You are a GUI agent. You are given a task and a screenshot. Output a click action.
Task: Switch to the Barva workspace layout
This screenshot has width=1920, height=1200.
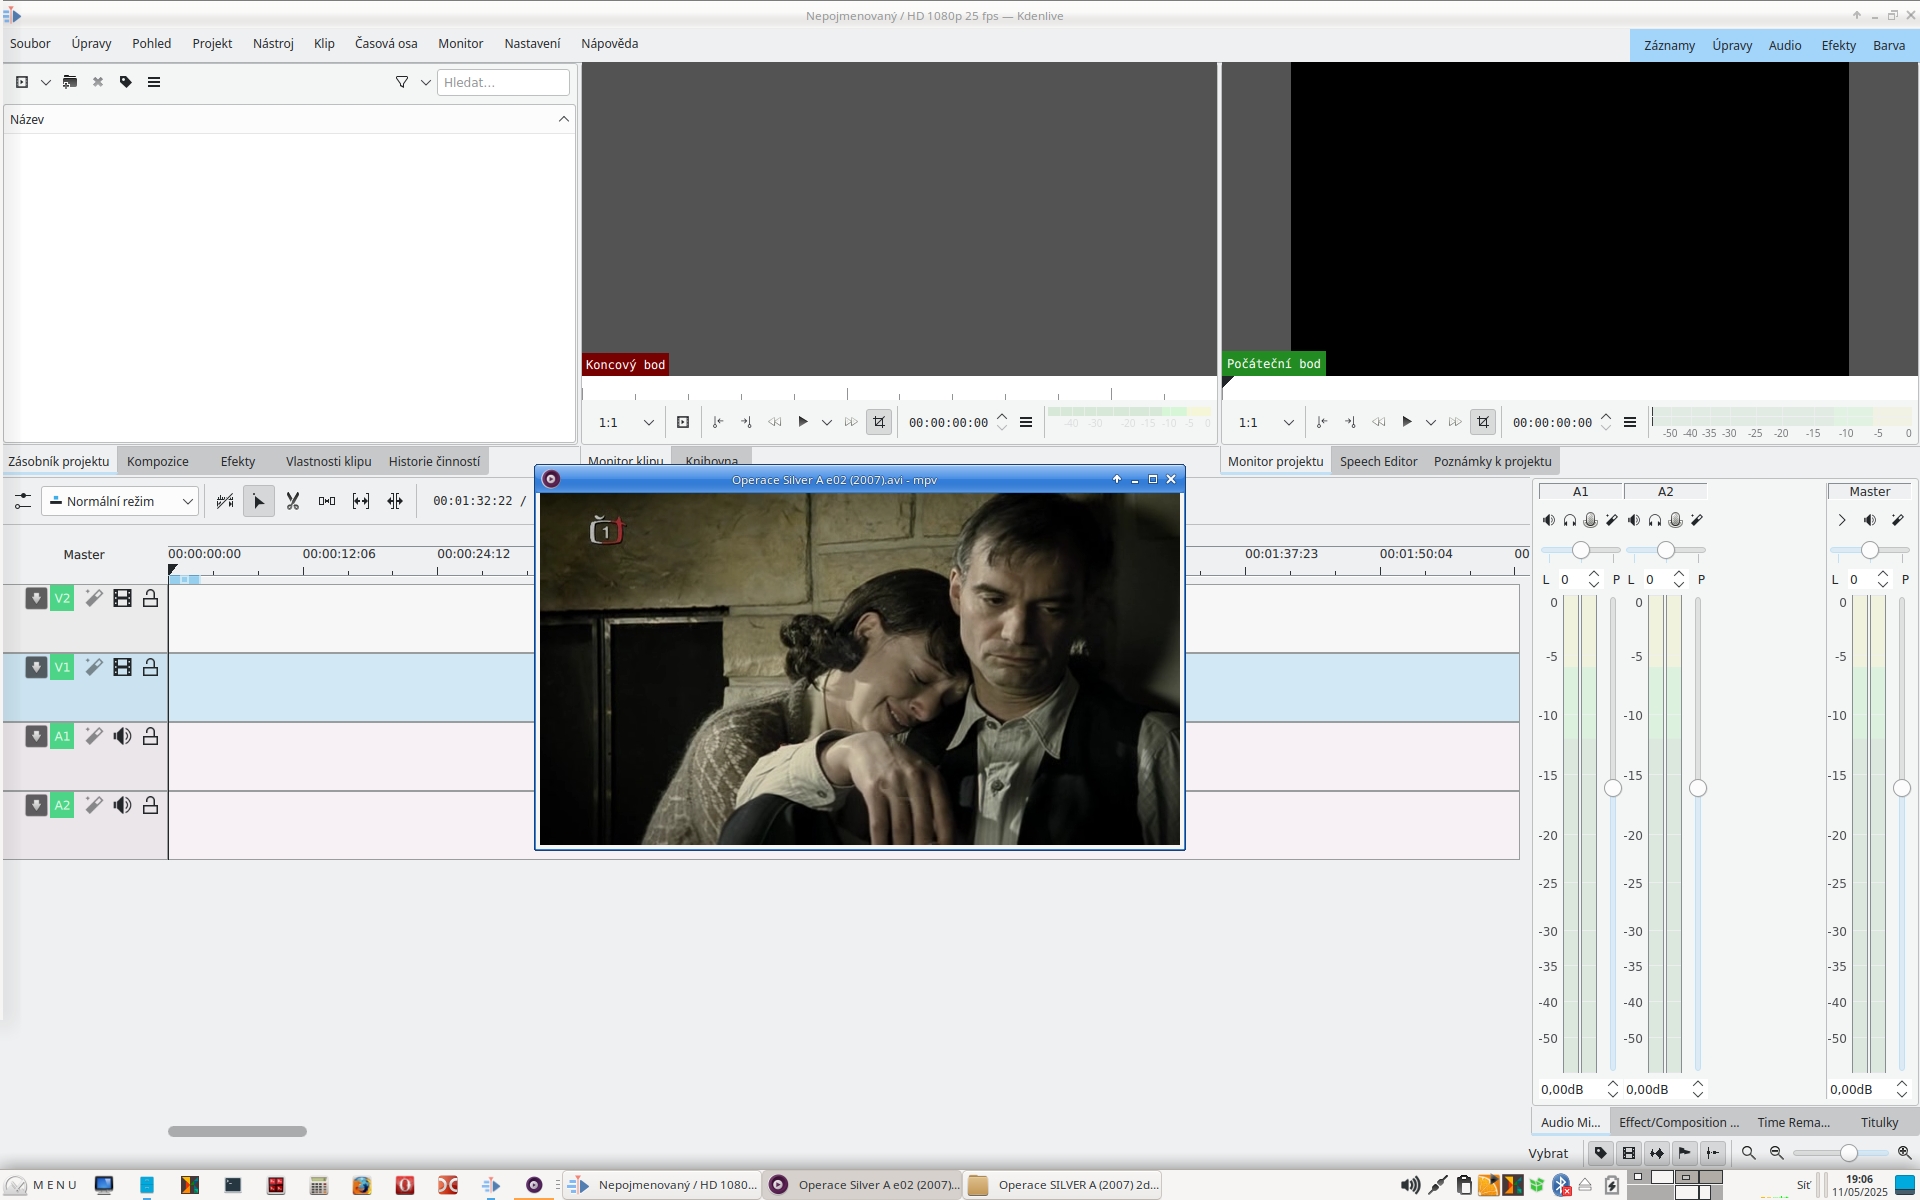[1889, 45]
